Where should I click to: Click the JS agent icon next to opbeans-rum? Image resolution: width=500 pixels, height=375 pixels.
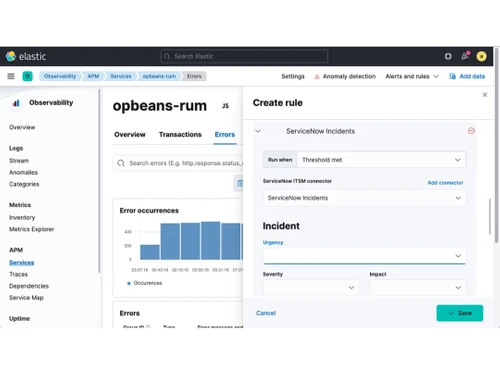[225, 106]
